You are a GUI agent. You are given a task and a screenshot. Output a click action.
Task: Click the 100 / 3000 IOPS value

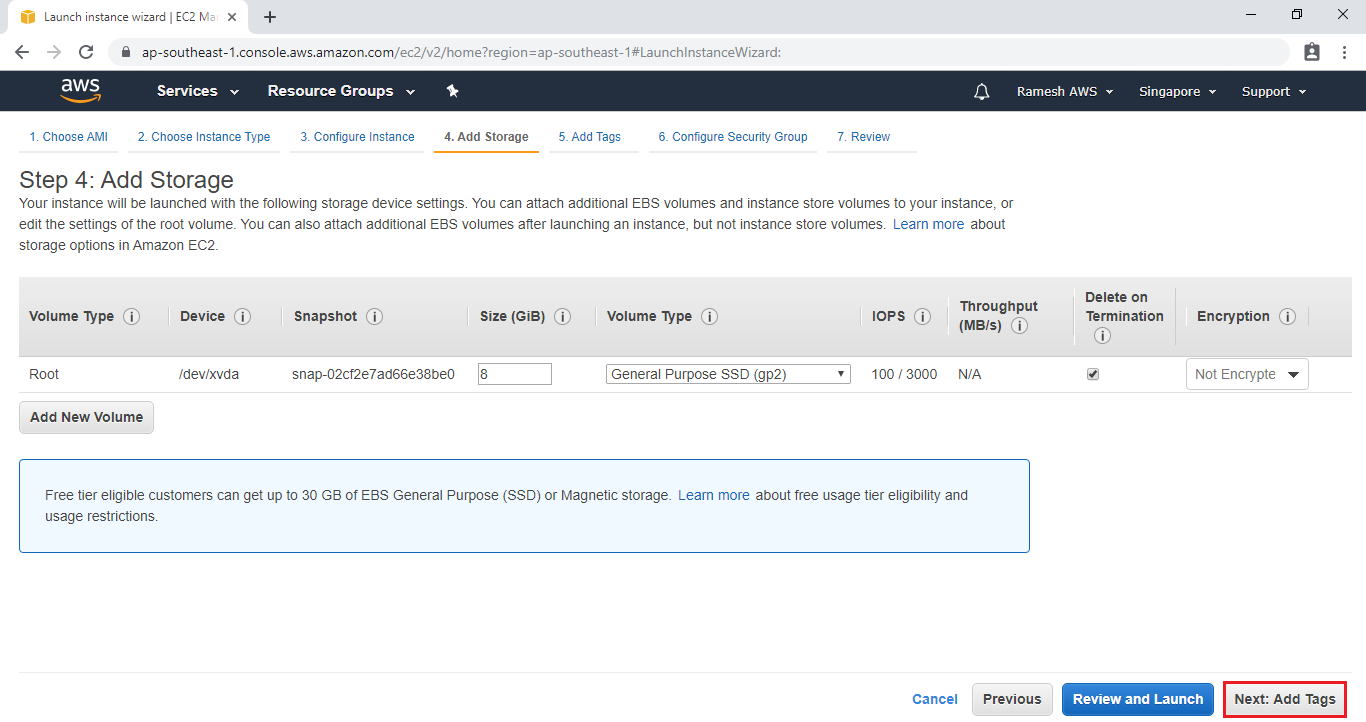click(x=904, y=374)
